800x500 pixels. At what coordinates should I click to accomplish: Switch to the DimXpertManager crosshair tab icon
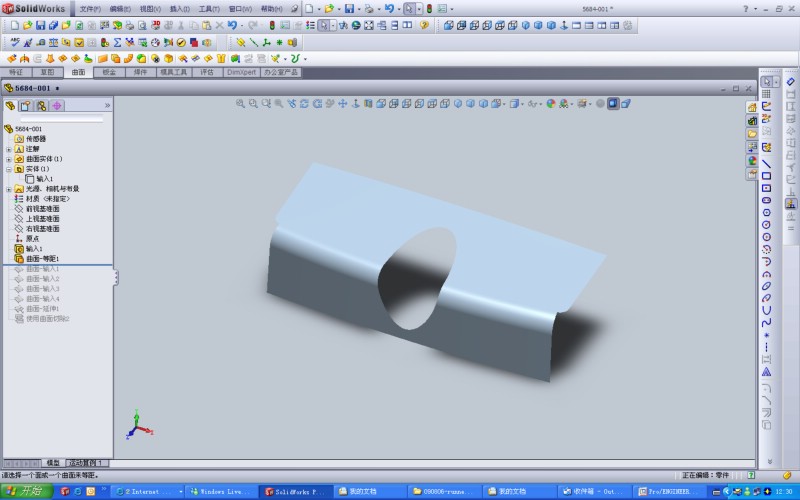pos(57,106)
